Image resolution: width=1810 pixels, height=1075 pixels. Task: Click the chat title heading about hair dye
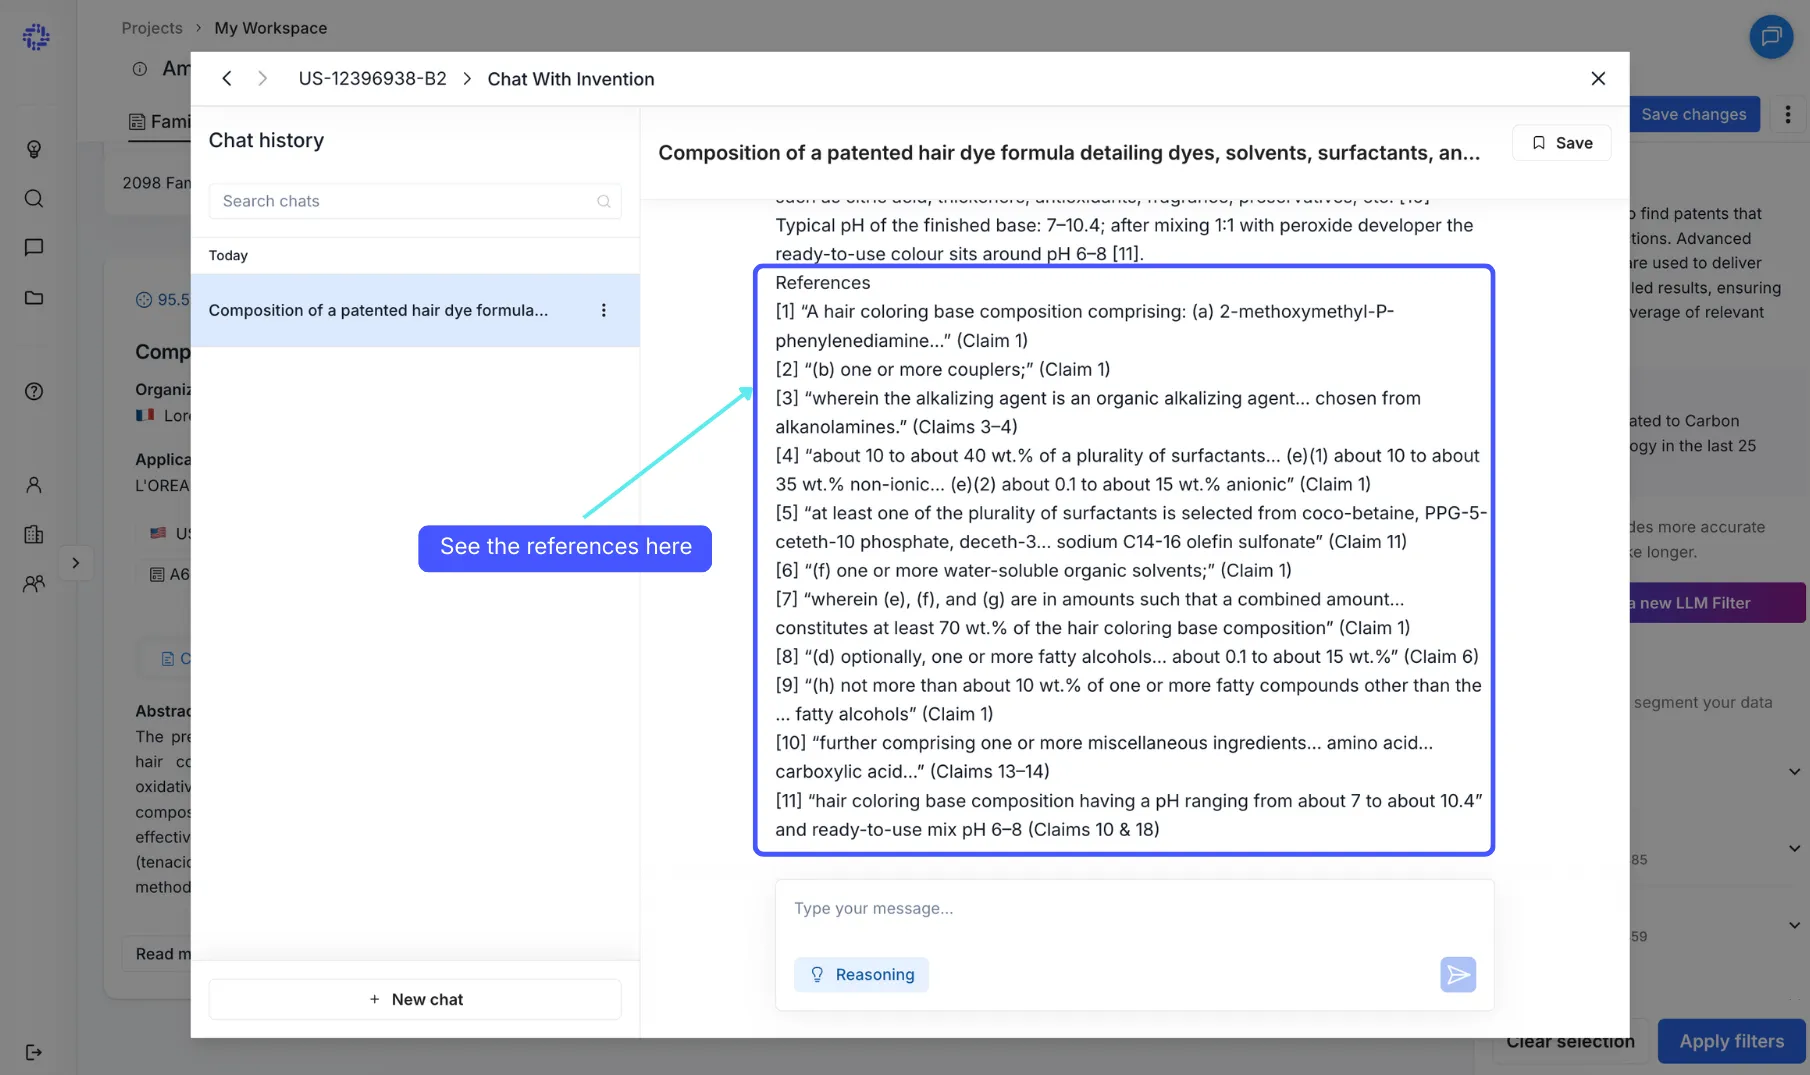[1069, 153]
